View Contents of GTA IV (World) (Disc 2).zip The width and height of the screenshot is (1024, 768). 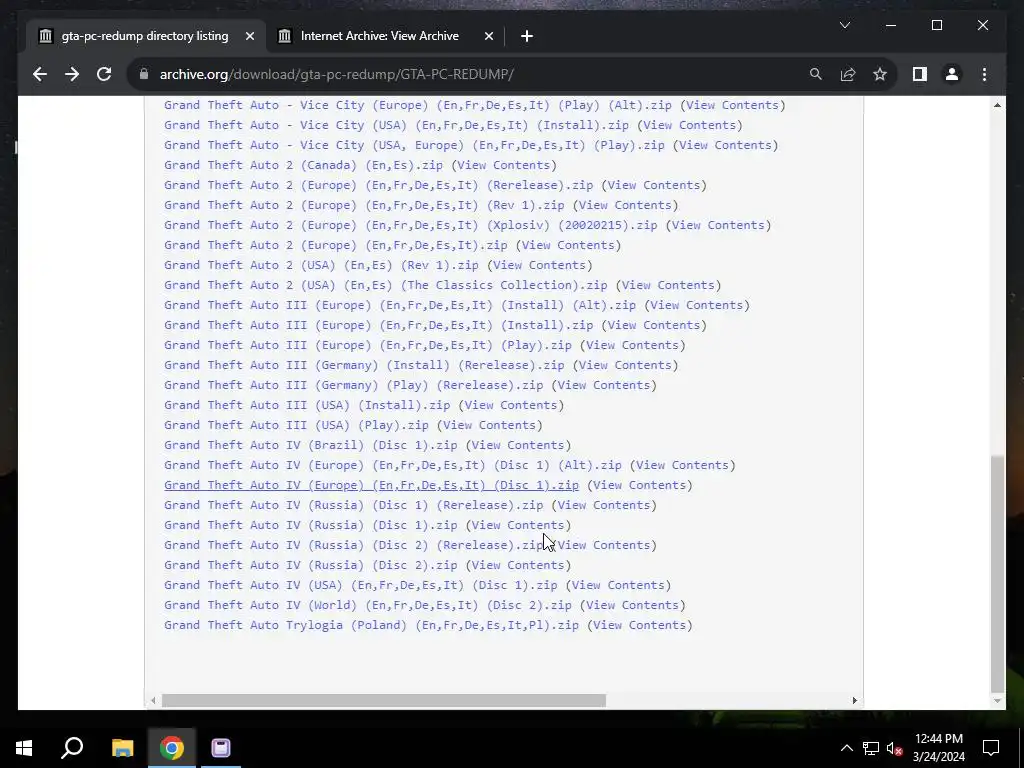pos(632,605)
